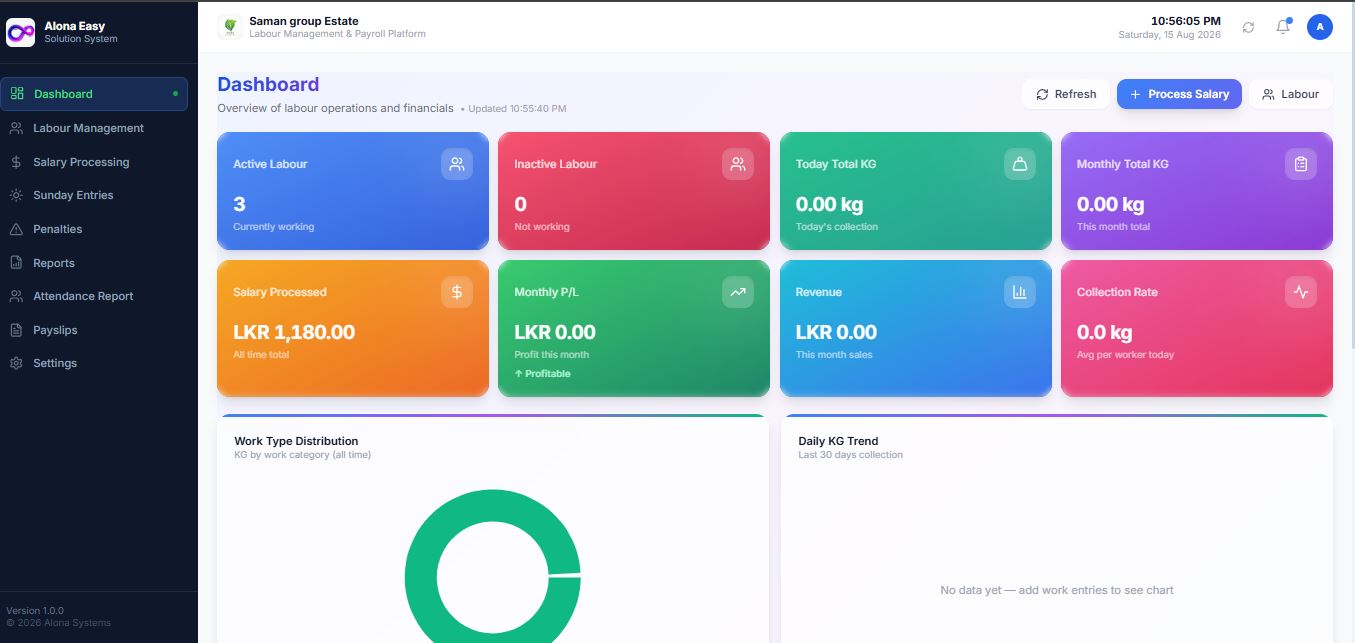Click the pulse icon on Collection Rate card

(x=1301, y=292)
